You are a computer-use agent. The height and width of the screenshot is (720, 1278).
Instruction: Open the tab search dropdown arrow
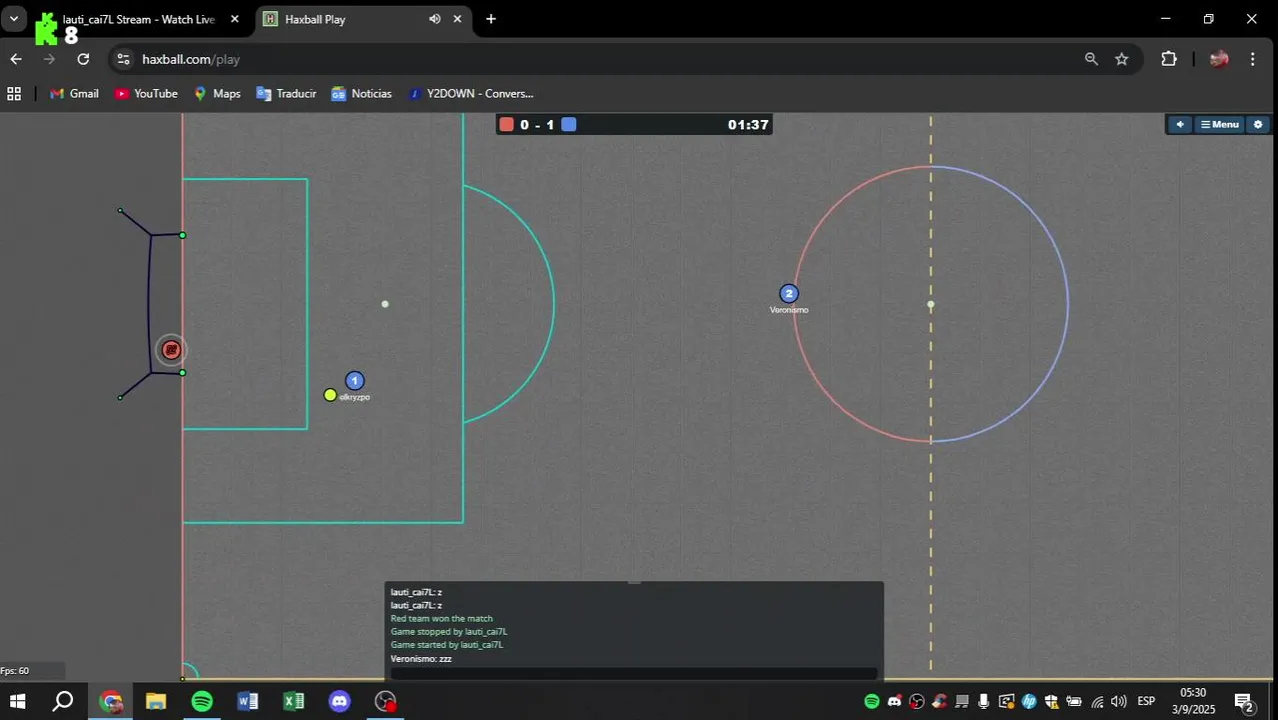(x=14, y=19)
